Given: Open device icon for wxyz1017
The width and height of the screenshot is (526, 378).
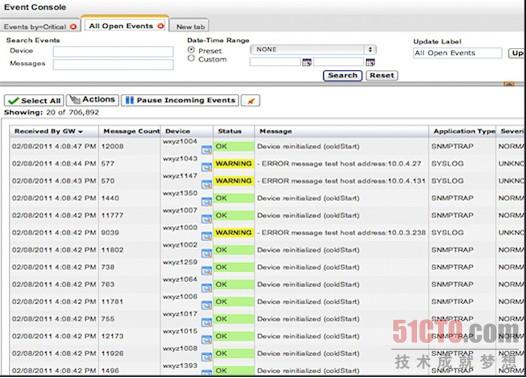Looking at the screenshot, I should (206, 323).
